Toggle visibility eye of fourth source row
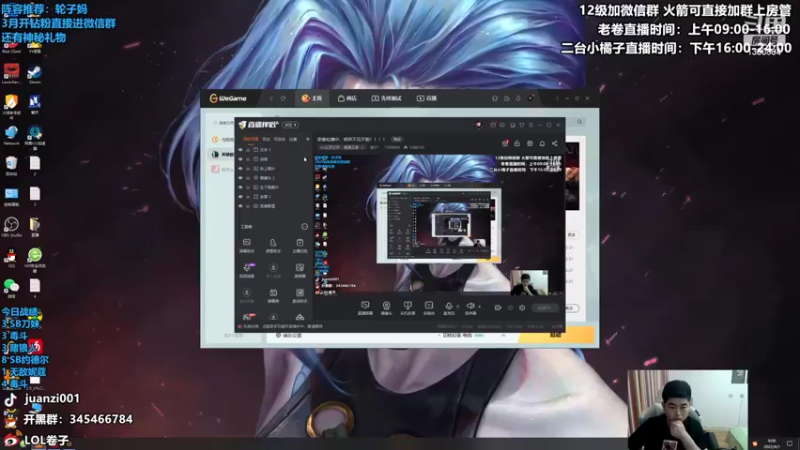 click(240, 178)
